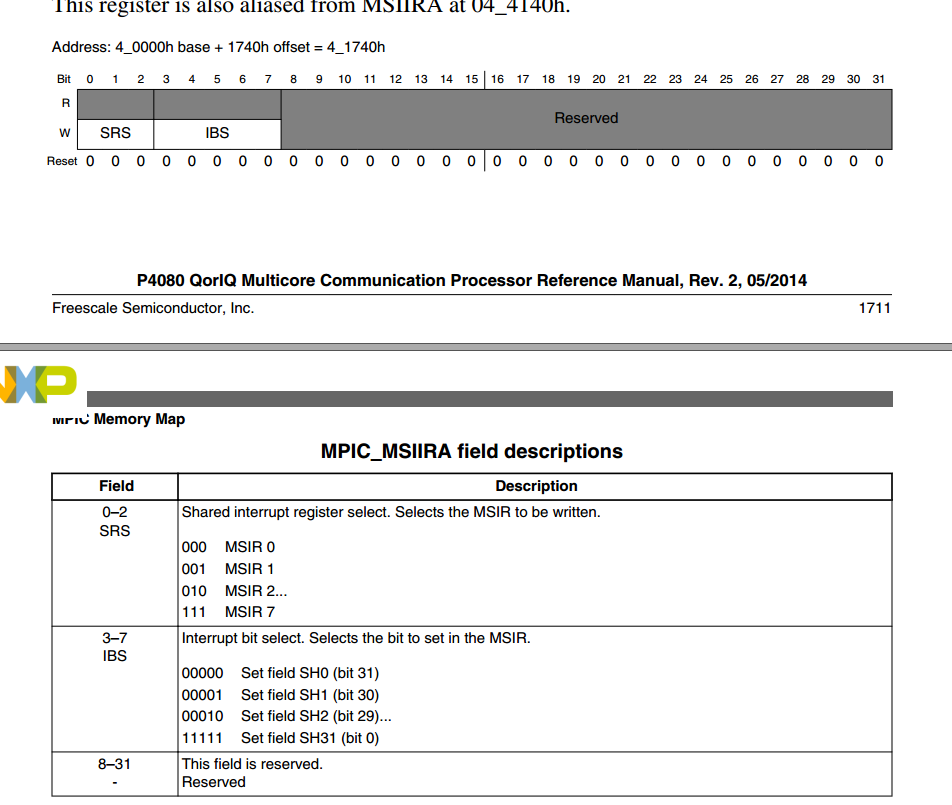952x805 pixels.
Task: Click the R row label
Action: tap(66, 102)
